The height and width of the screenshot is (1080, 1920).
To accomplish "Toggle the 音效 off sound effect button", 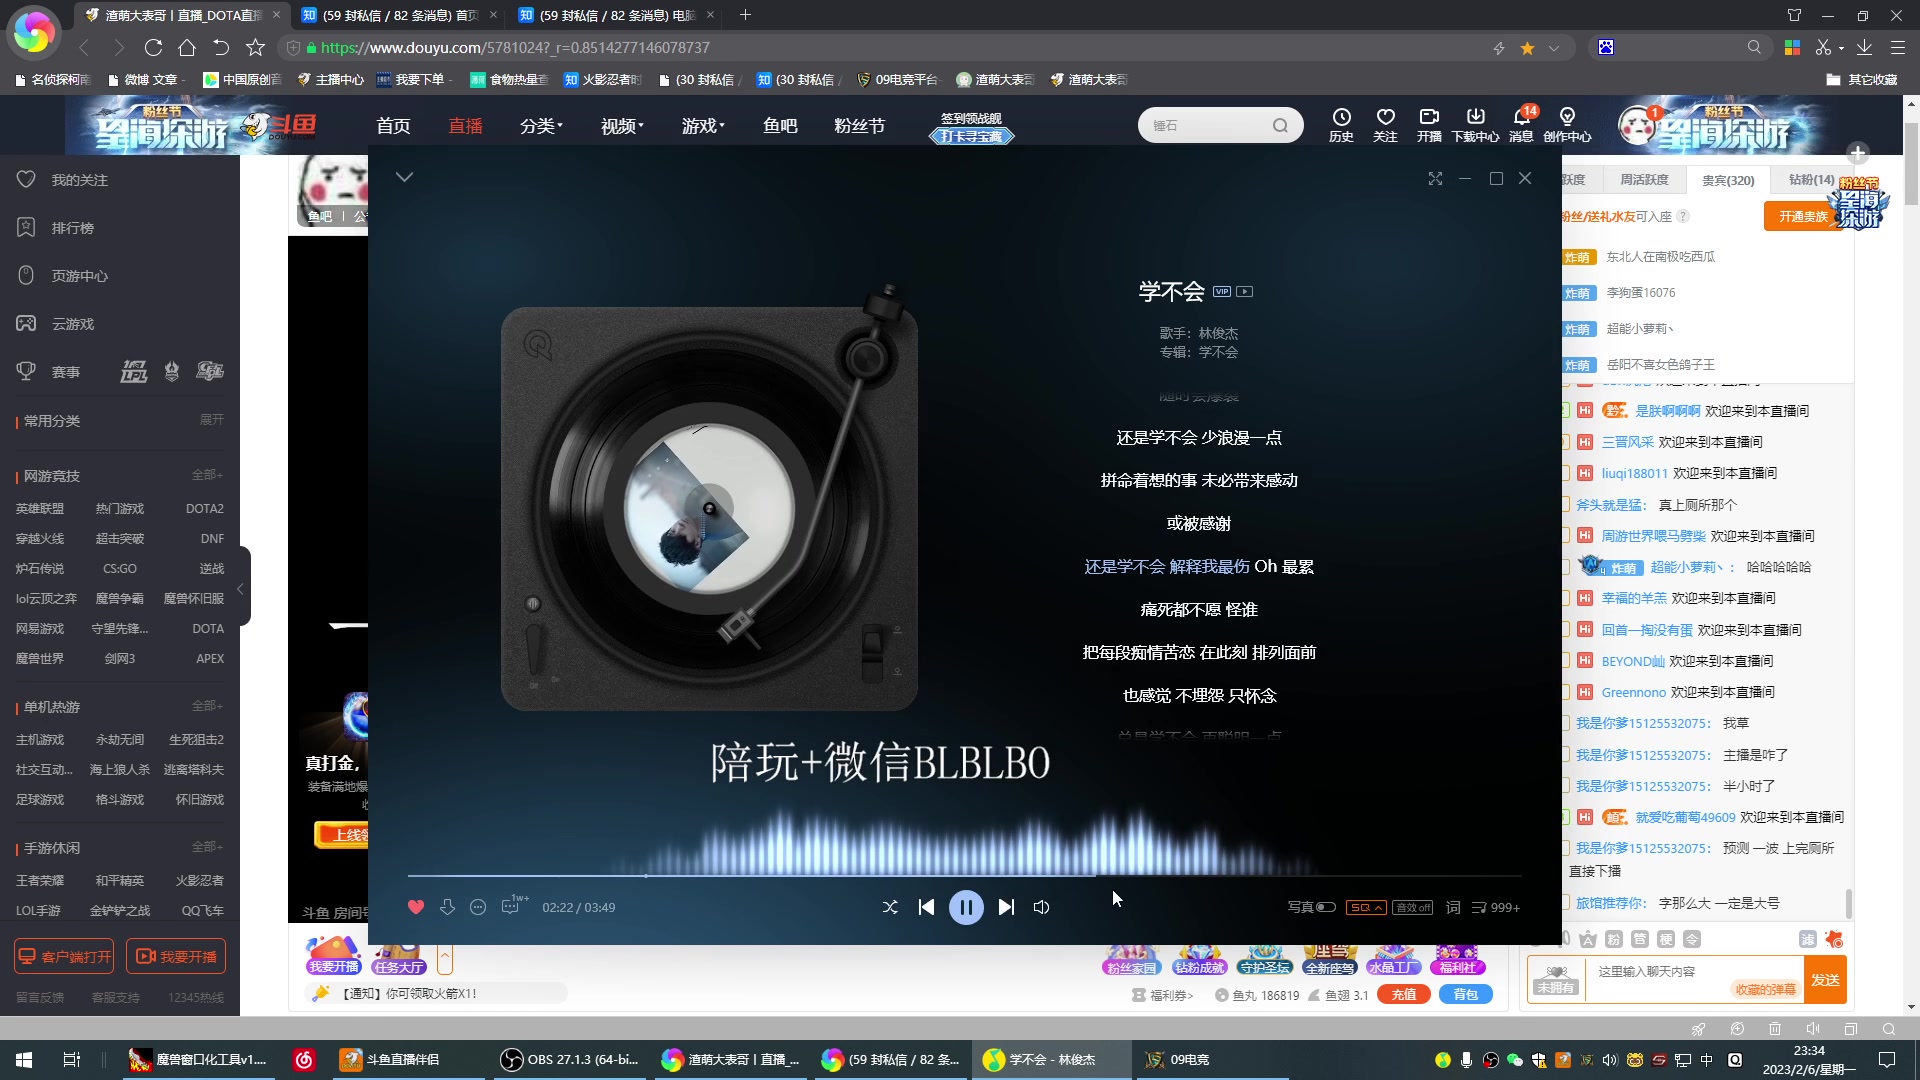I will 1413,907.
